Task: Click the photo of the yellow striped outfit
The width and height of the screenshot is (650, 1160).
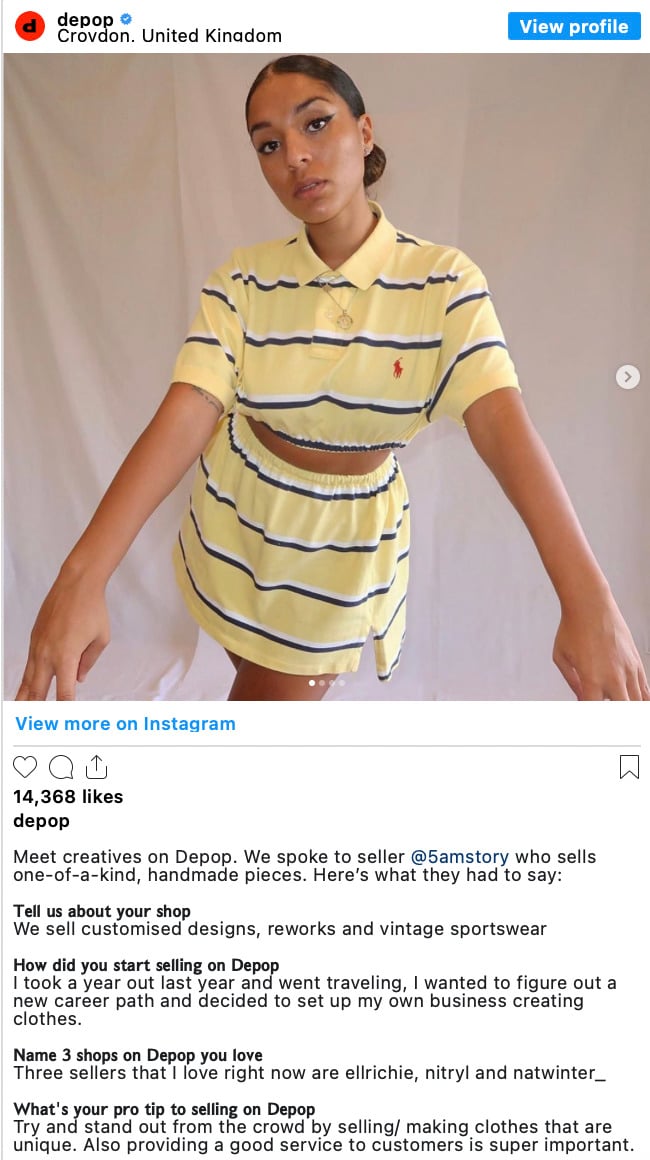Action: coord(325,377)
